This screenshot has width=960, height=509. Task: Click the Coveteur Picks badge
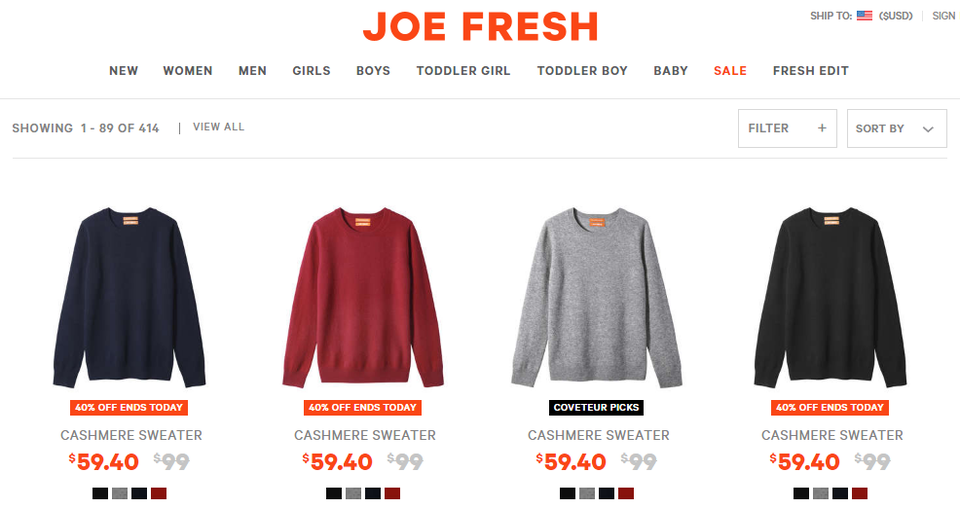596,407
